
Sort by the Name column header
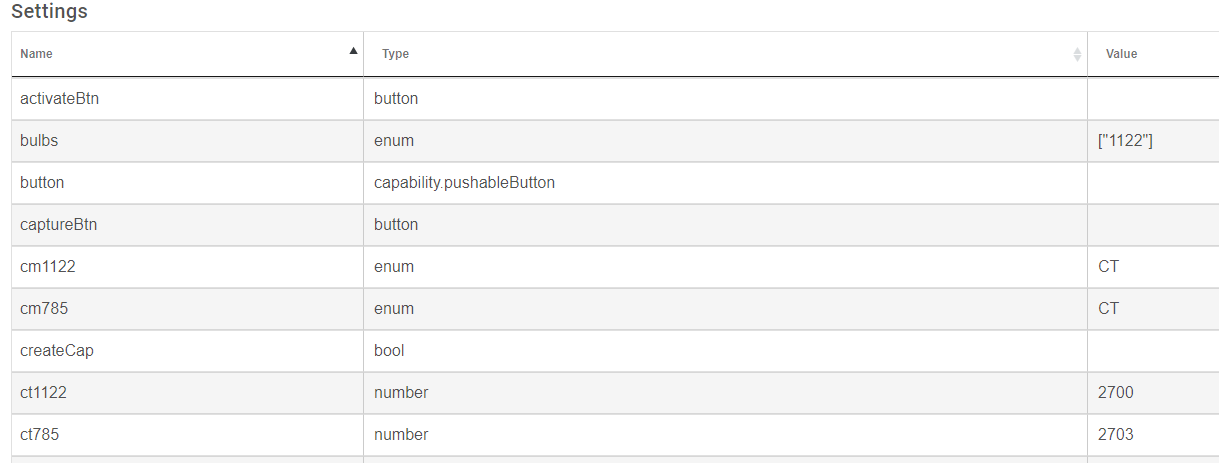[187, 54]
